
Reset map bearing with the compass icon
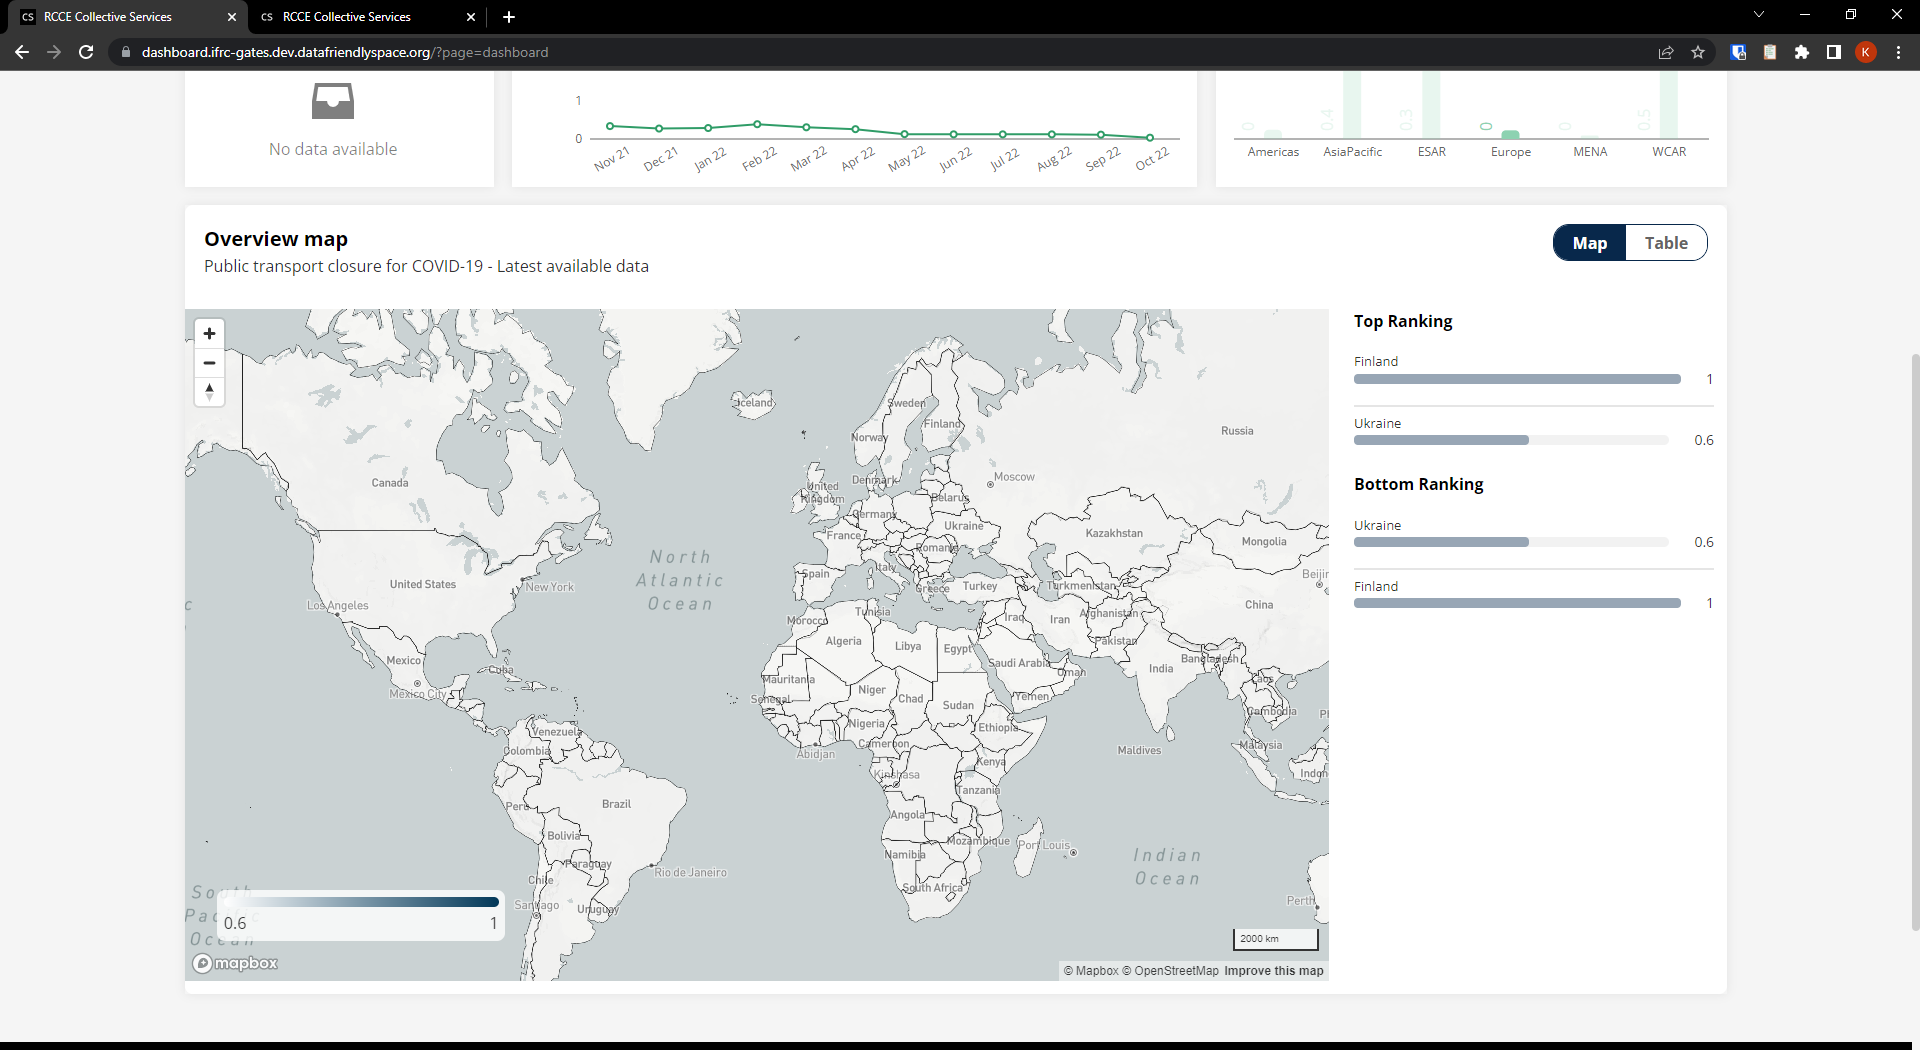click(x=209, y=392)
